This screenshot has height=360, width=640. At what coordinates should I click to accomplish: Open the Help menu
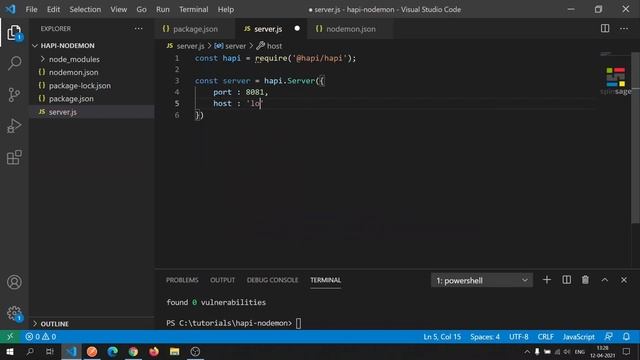point(226,9)
